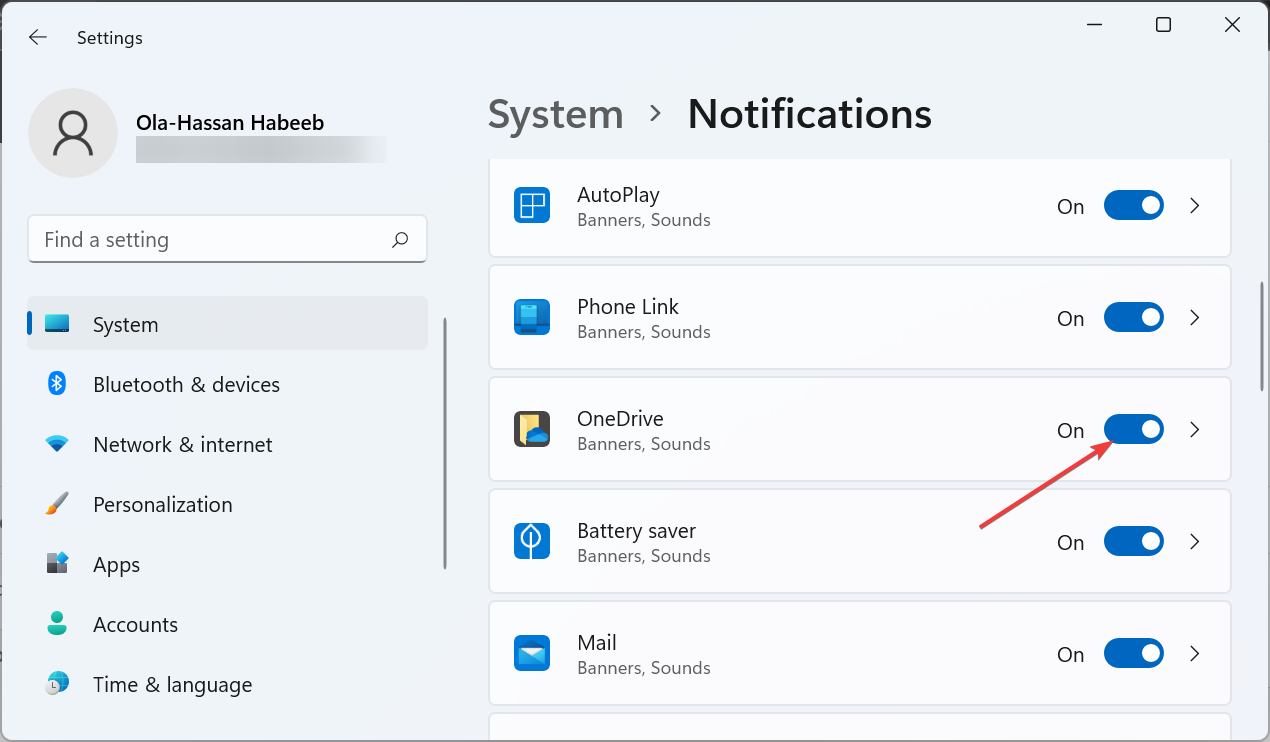This screenshot has width=1270, height=742.
Task: Click the Accounts person icon in the sidebar
Action: point(57,624)
